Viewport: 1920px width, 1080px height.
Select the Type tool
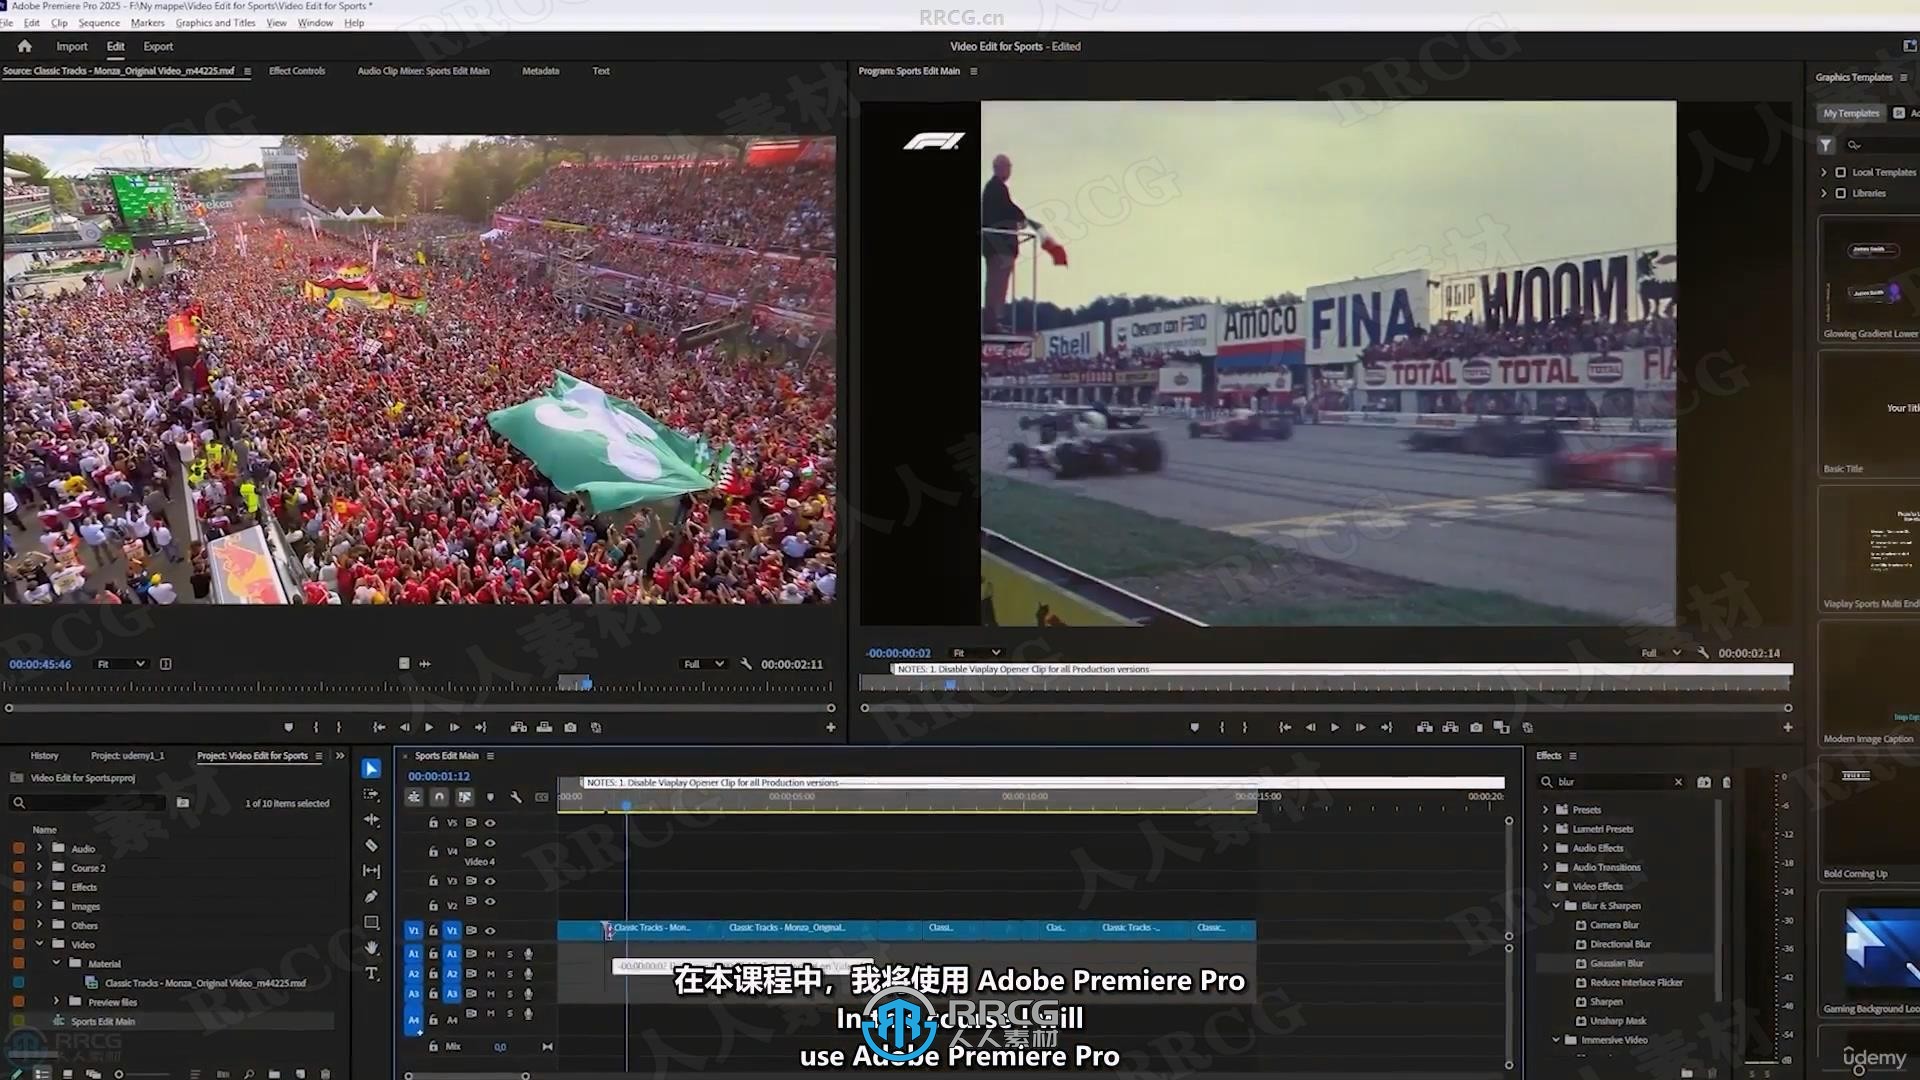pyautogui.click(x=371, y=973)
